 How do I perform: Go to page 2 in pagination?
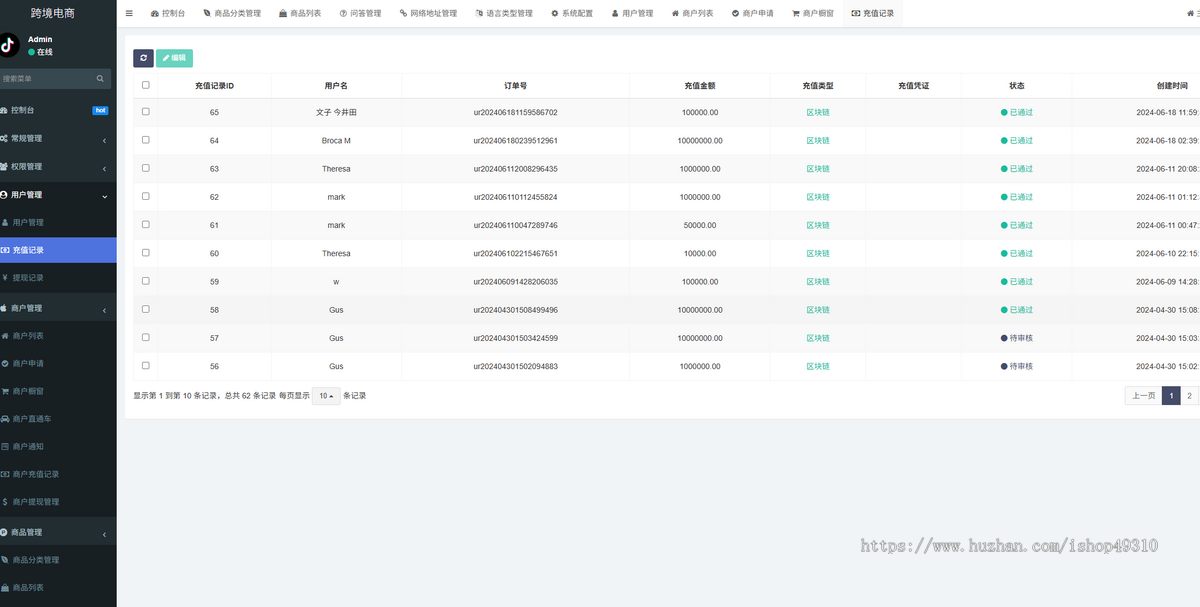pos(1189,396)
